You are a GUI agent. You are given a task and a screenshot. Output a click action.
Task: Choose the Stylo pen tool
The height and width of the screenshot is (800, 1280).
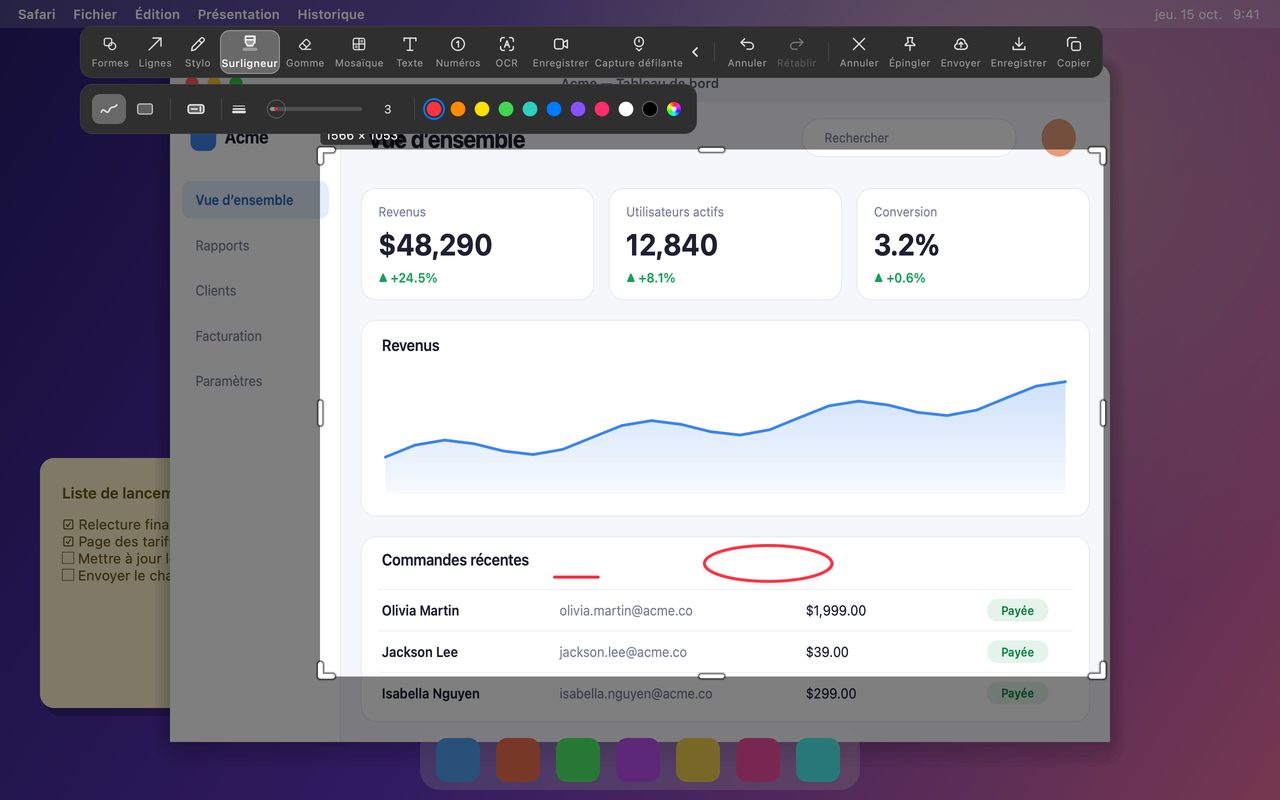click(198, 51)
